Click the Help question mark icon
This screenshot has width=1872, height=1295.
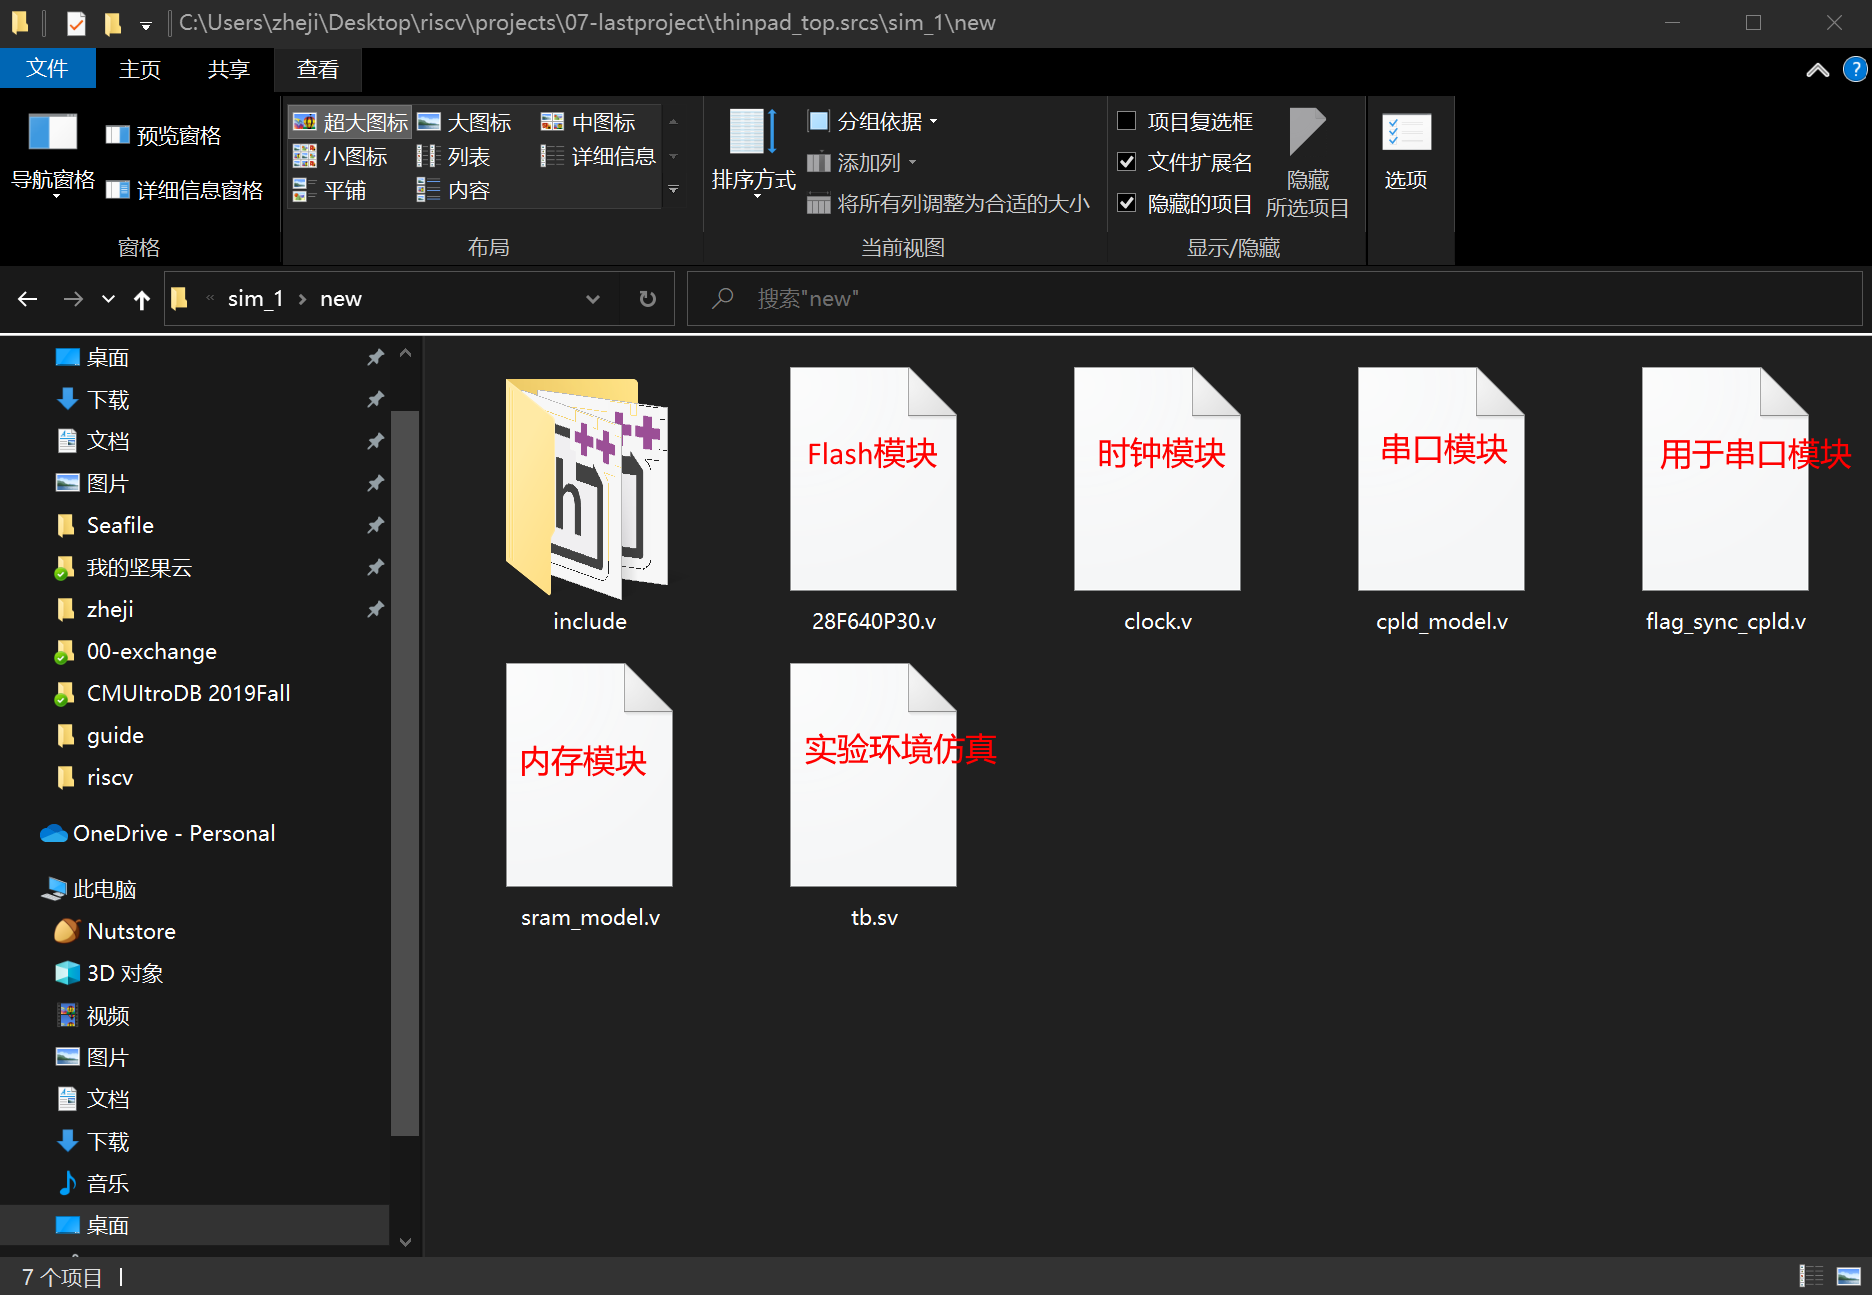1855,70
